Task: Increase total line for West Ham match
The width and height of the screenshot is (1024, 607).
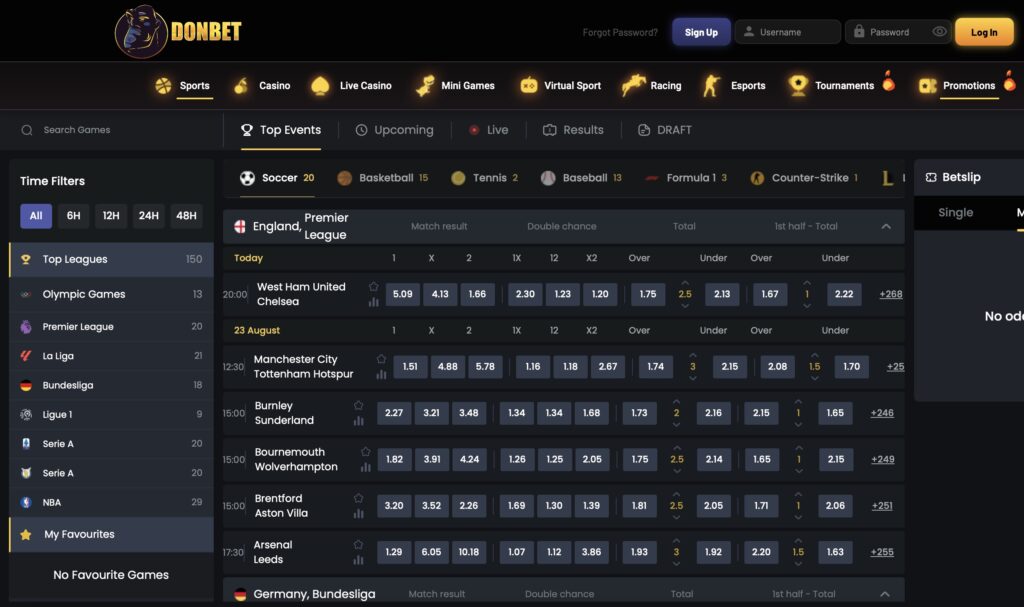Action: [685, 283]
